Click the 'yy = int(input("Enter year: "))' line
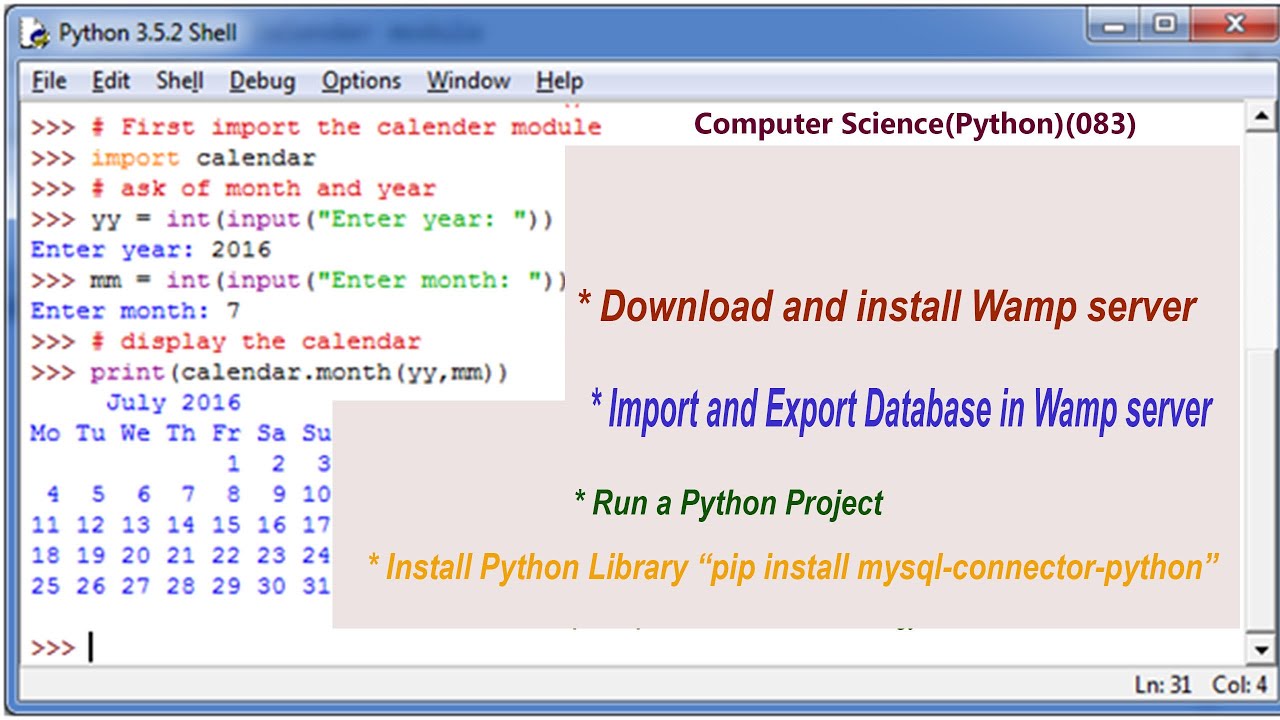Viewport: 1280px width, 720px height. 321,219
